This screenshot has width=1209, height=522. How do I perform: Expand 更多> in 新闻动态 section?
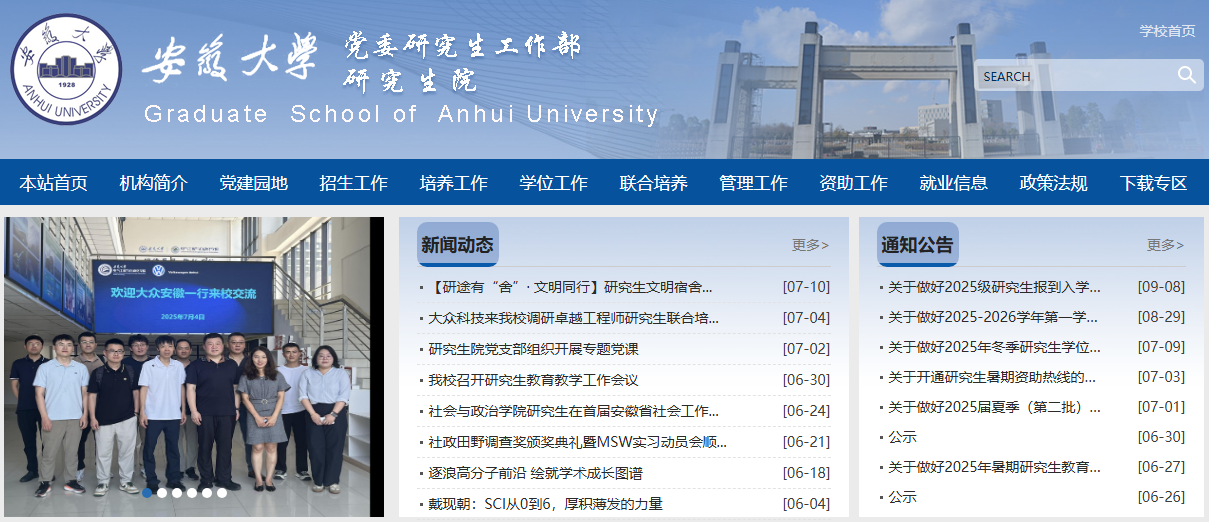click(810, 245)
